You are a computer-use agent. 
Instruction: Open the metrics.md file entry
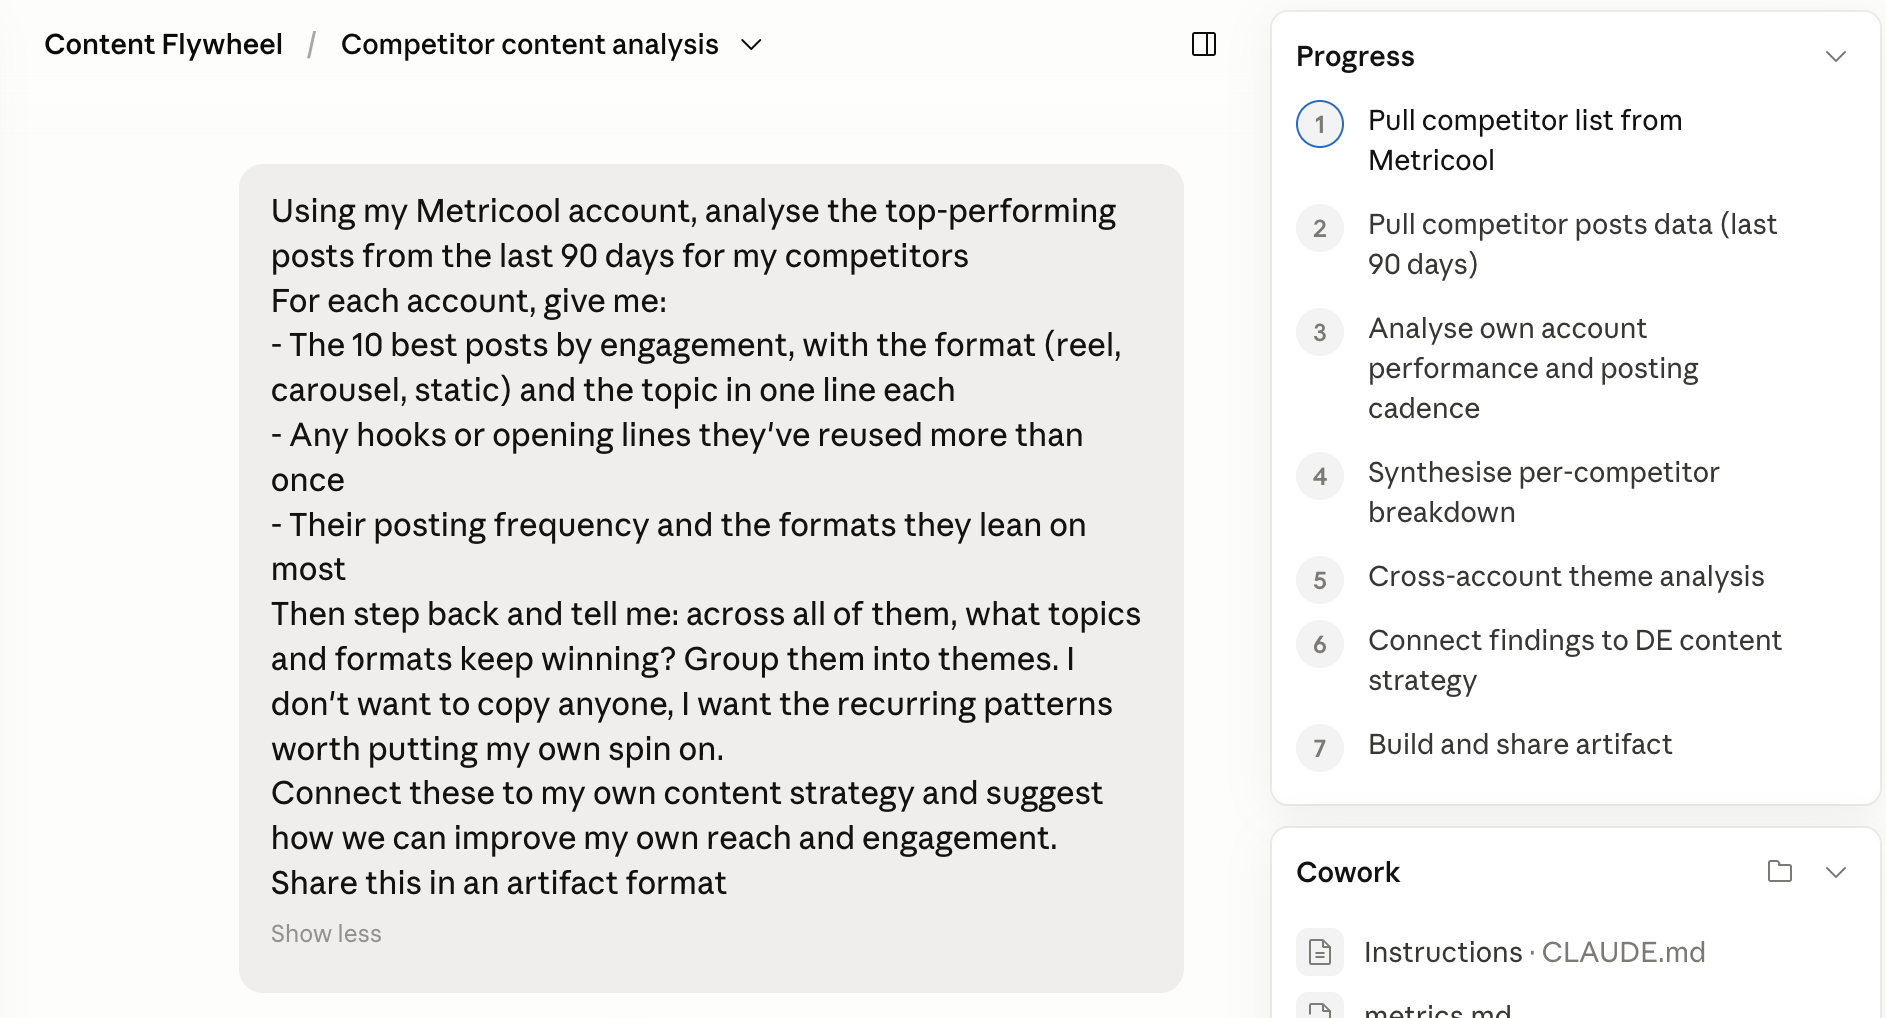[x=1438, y=1008]
